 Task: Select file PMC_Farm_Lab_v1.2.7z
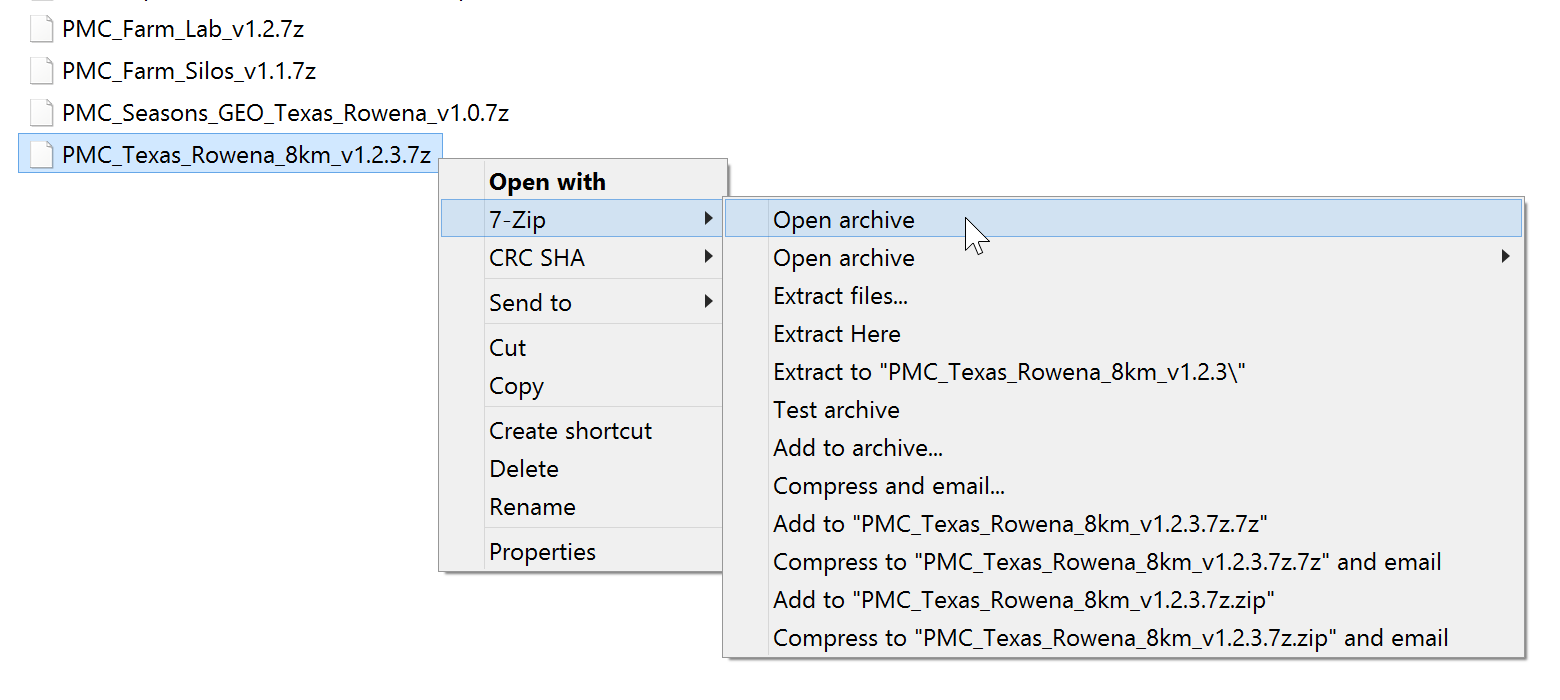tap(183, 29)
